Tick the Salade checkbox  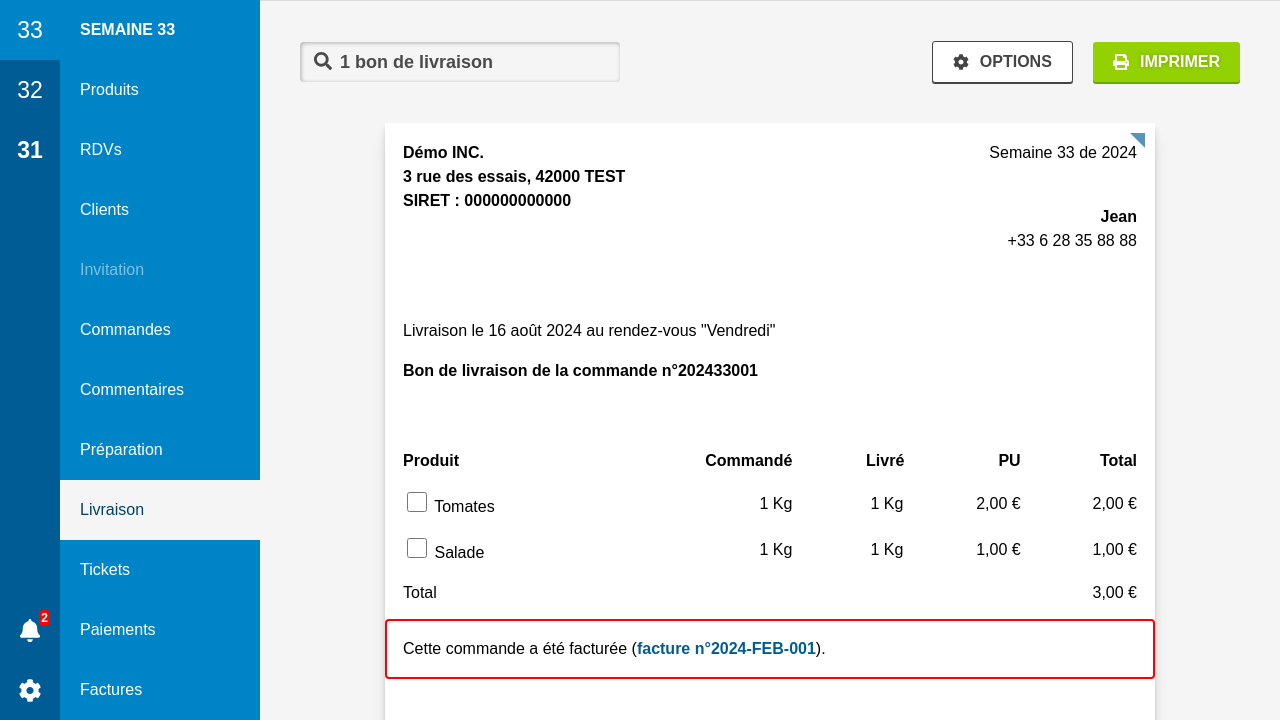coord(417,548)
